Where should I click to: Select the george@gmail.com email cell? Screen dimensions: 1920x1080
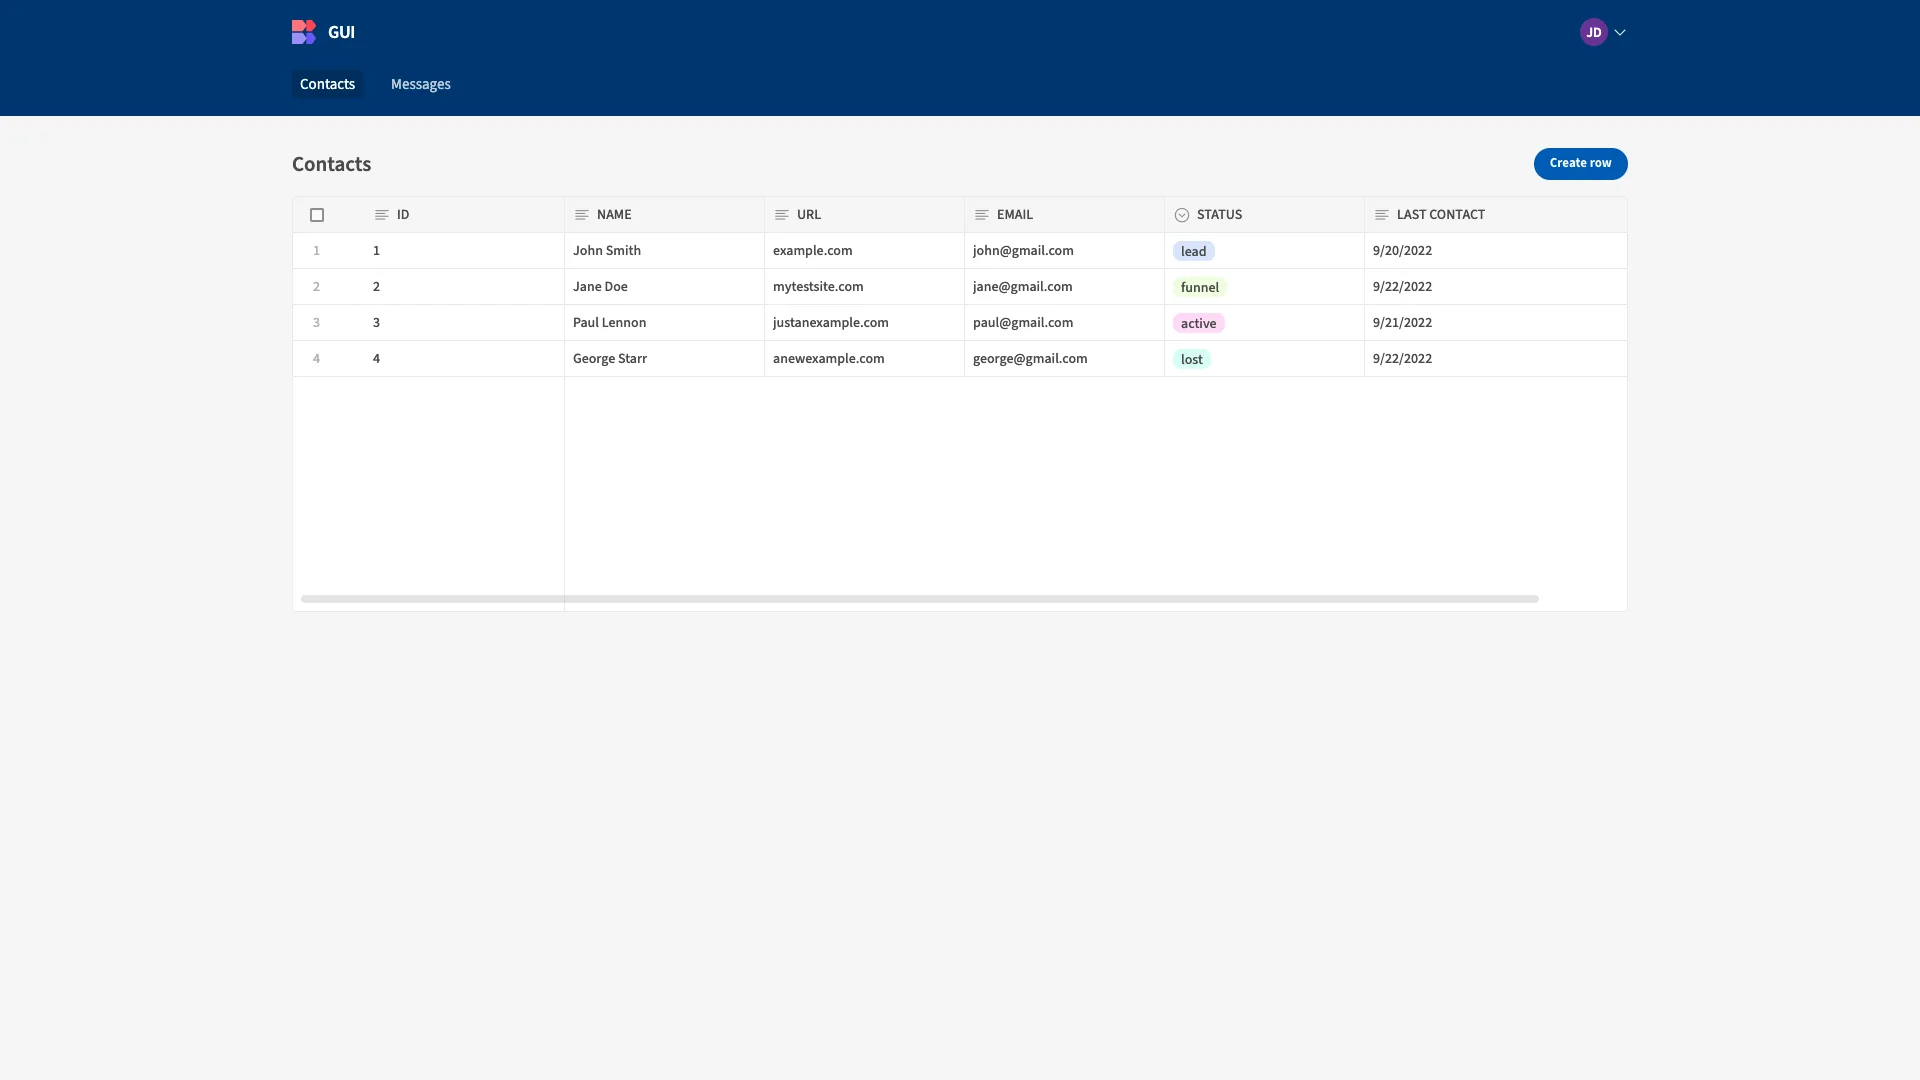[x=1064, y=359]
